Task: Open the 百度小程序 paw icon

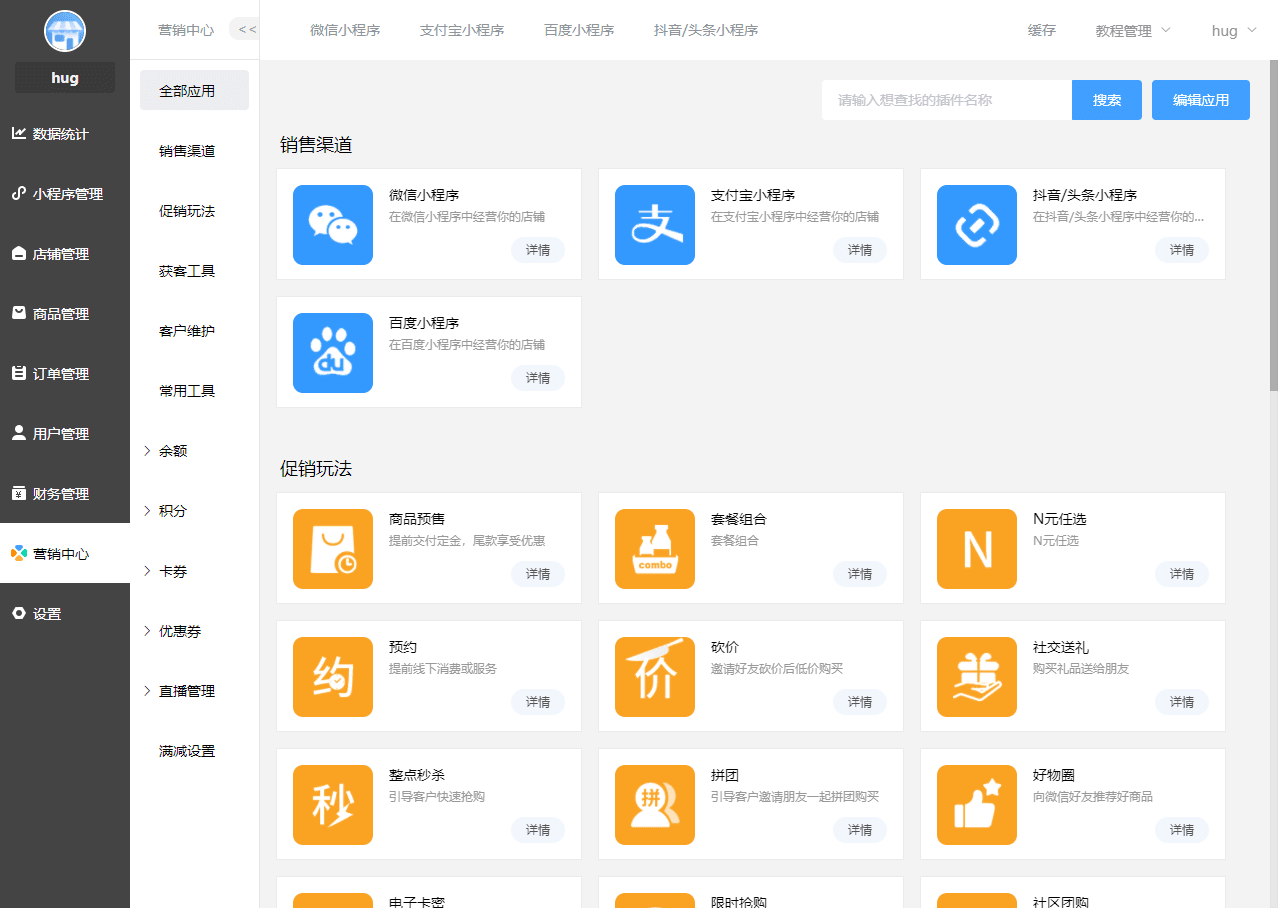Action: point(333,353)
